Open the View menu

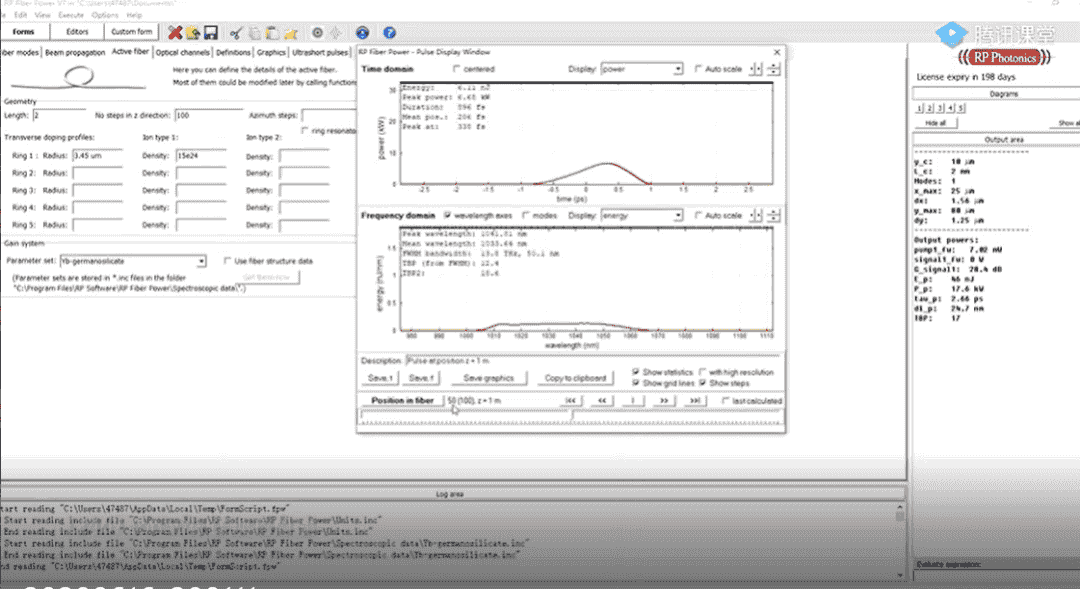coord(43,14)
